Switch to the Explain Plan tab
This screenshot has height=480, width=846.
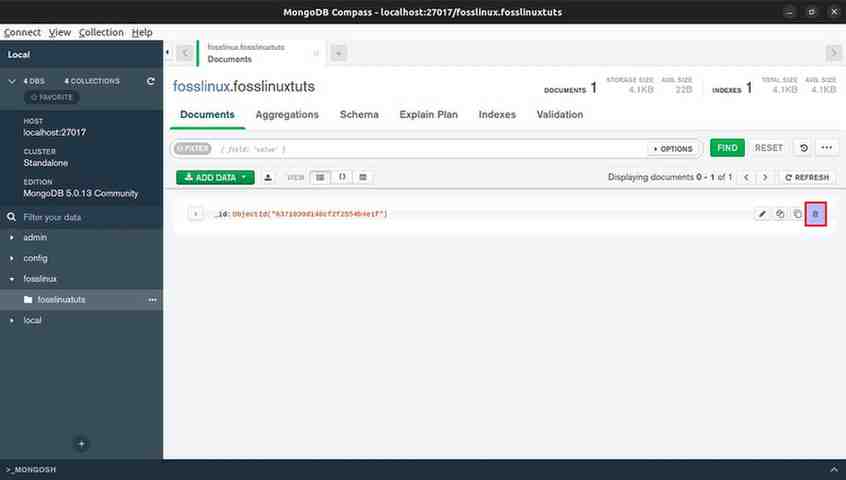[x=428, y=115]
